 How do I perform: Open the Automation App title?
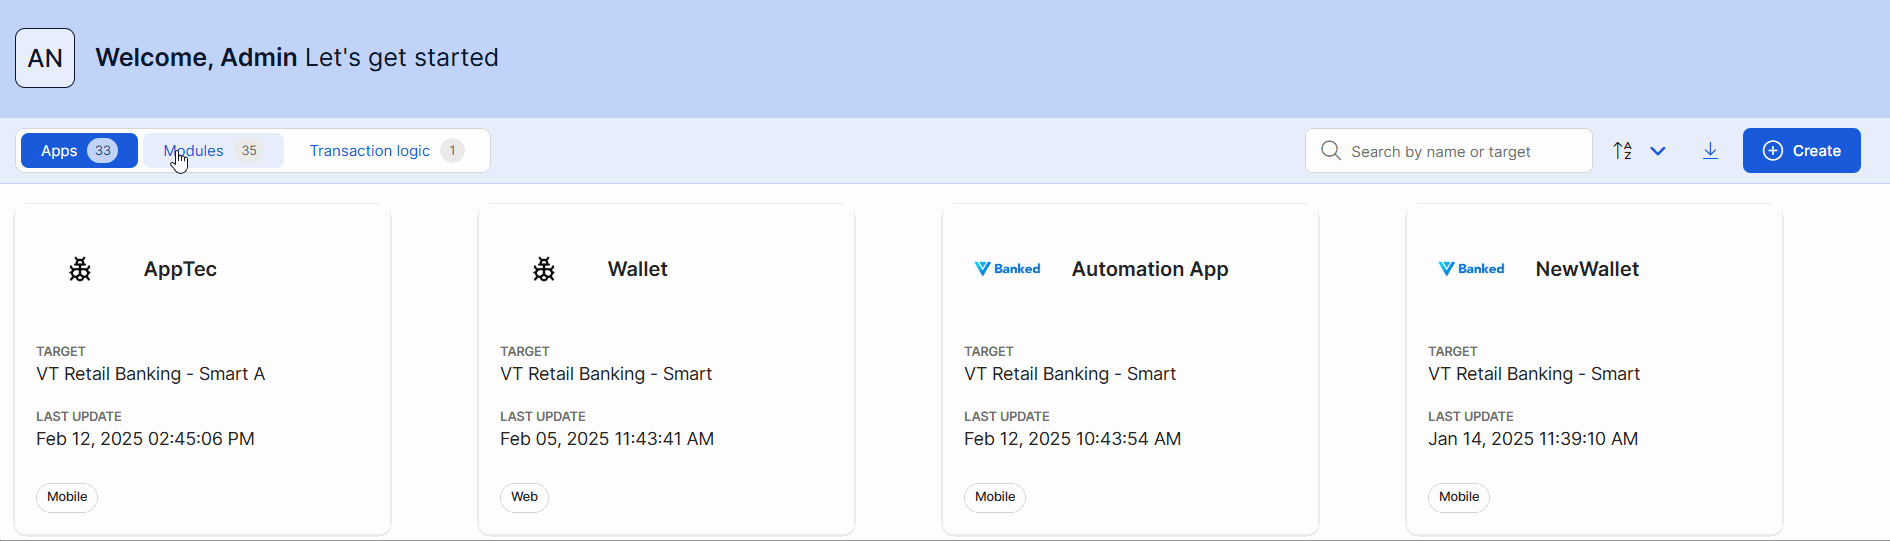[1150, 269]
